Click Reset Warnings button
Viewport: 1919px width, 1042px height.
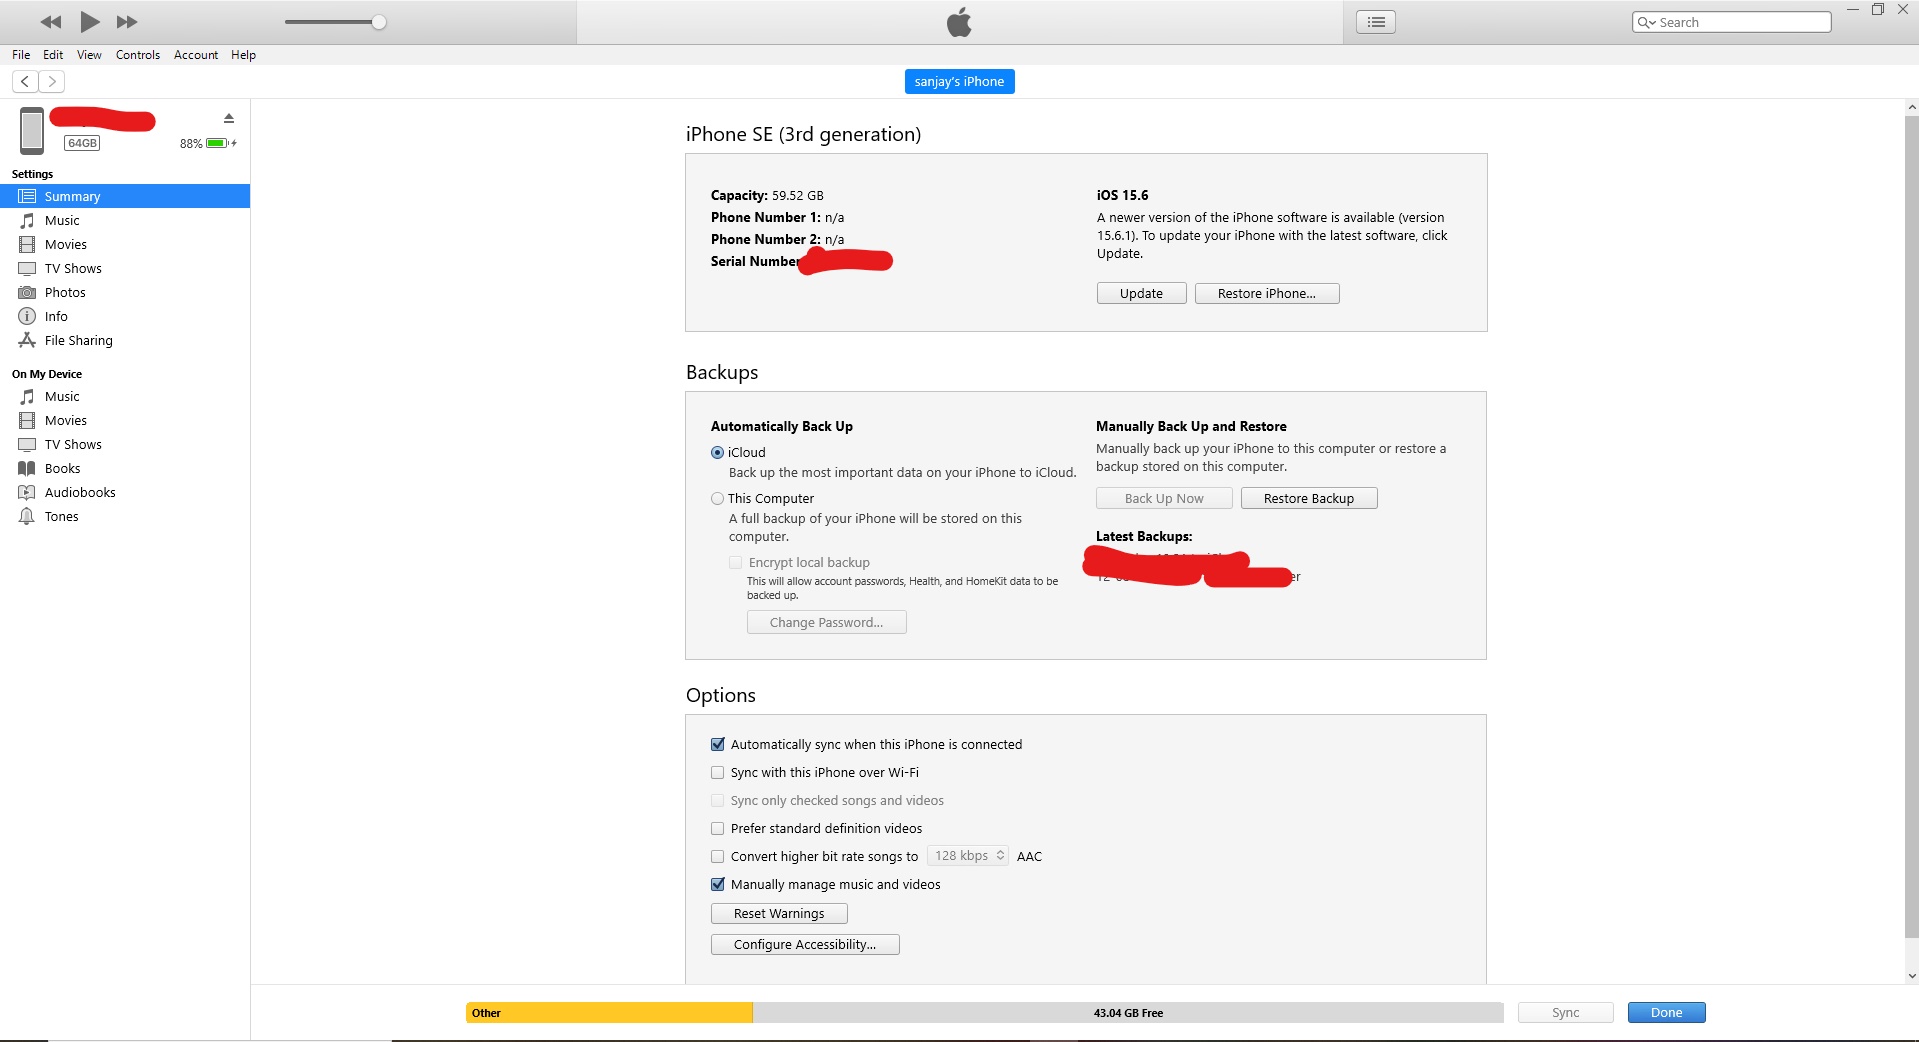click(779, 913)
